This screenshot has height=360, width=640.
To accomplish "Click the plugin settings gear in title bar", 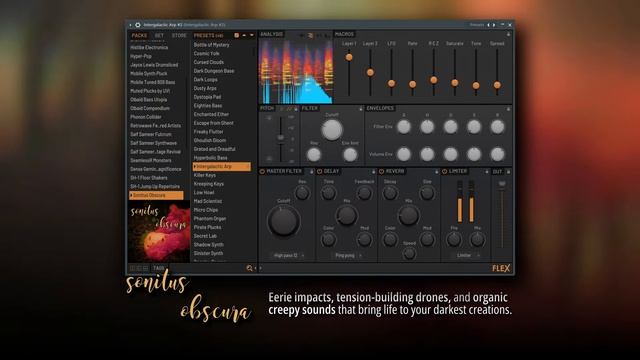I will (138, 25).
